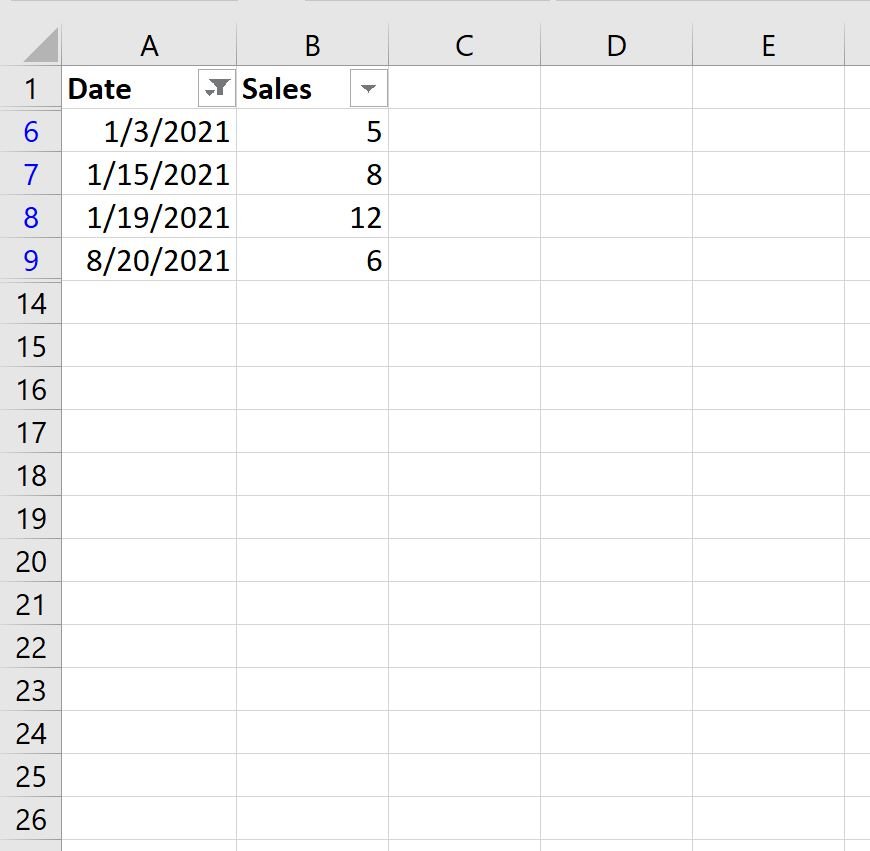The height and width of the screenshot is (851, 870).
Task: Select column D header
Action: 616,45
